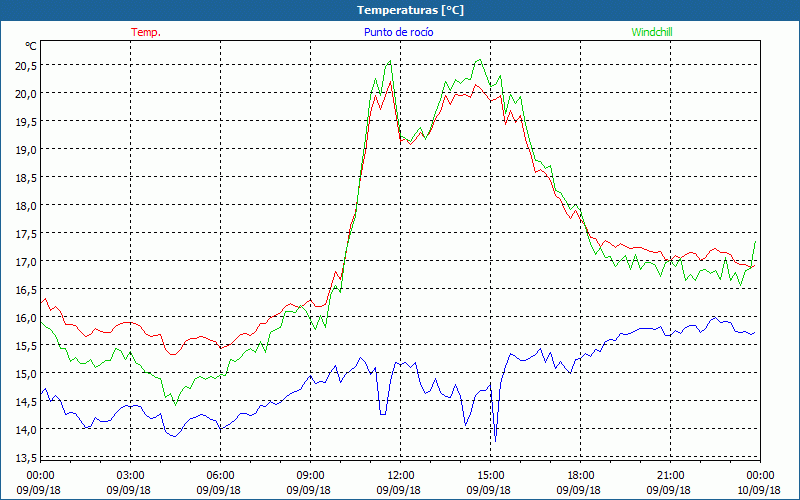Click the 06:00 time axis label
Screen dimensions: 800x500
(x=220, y=475)
